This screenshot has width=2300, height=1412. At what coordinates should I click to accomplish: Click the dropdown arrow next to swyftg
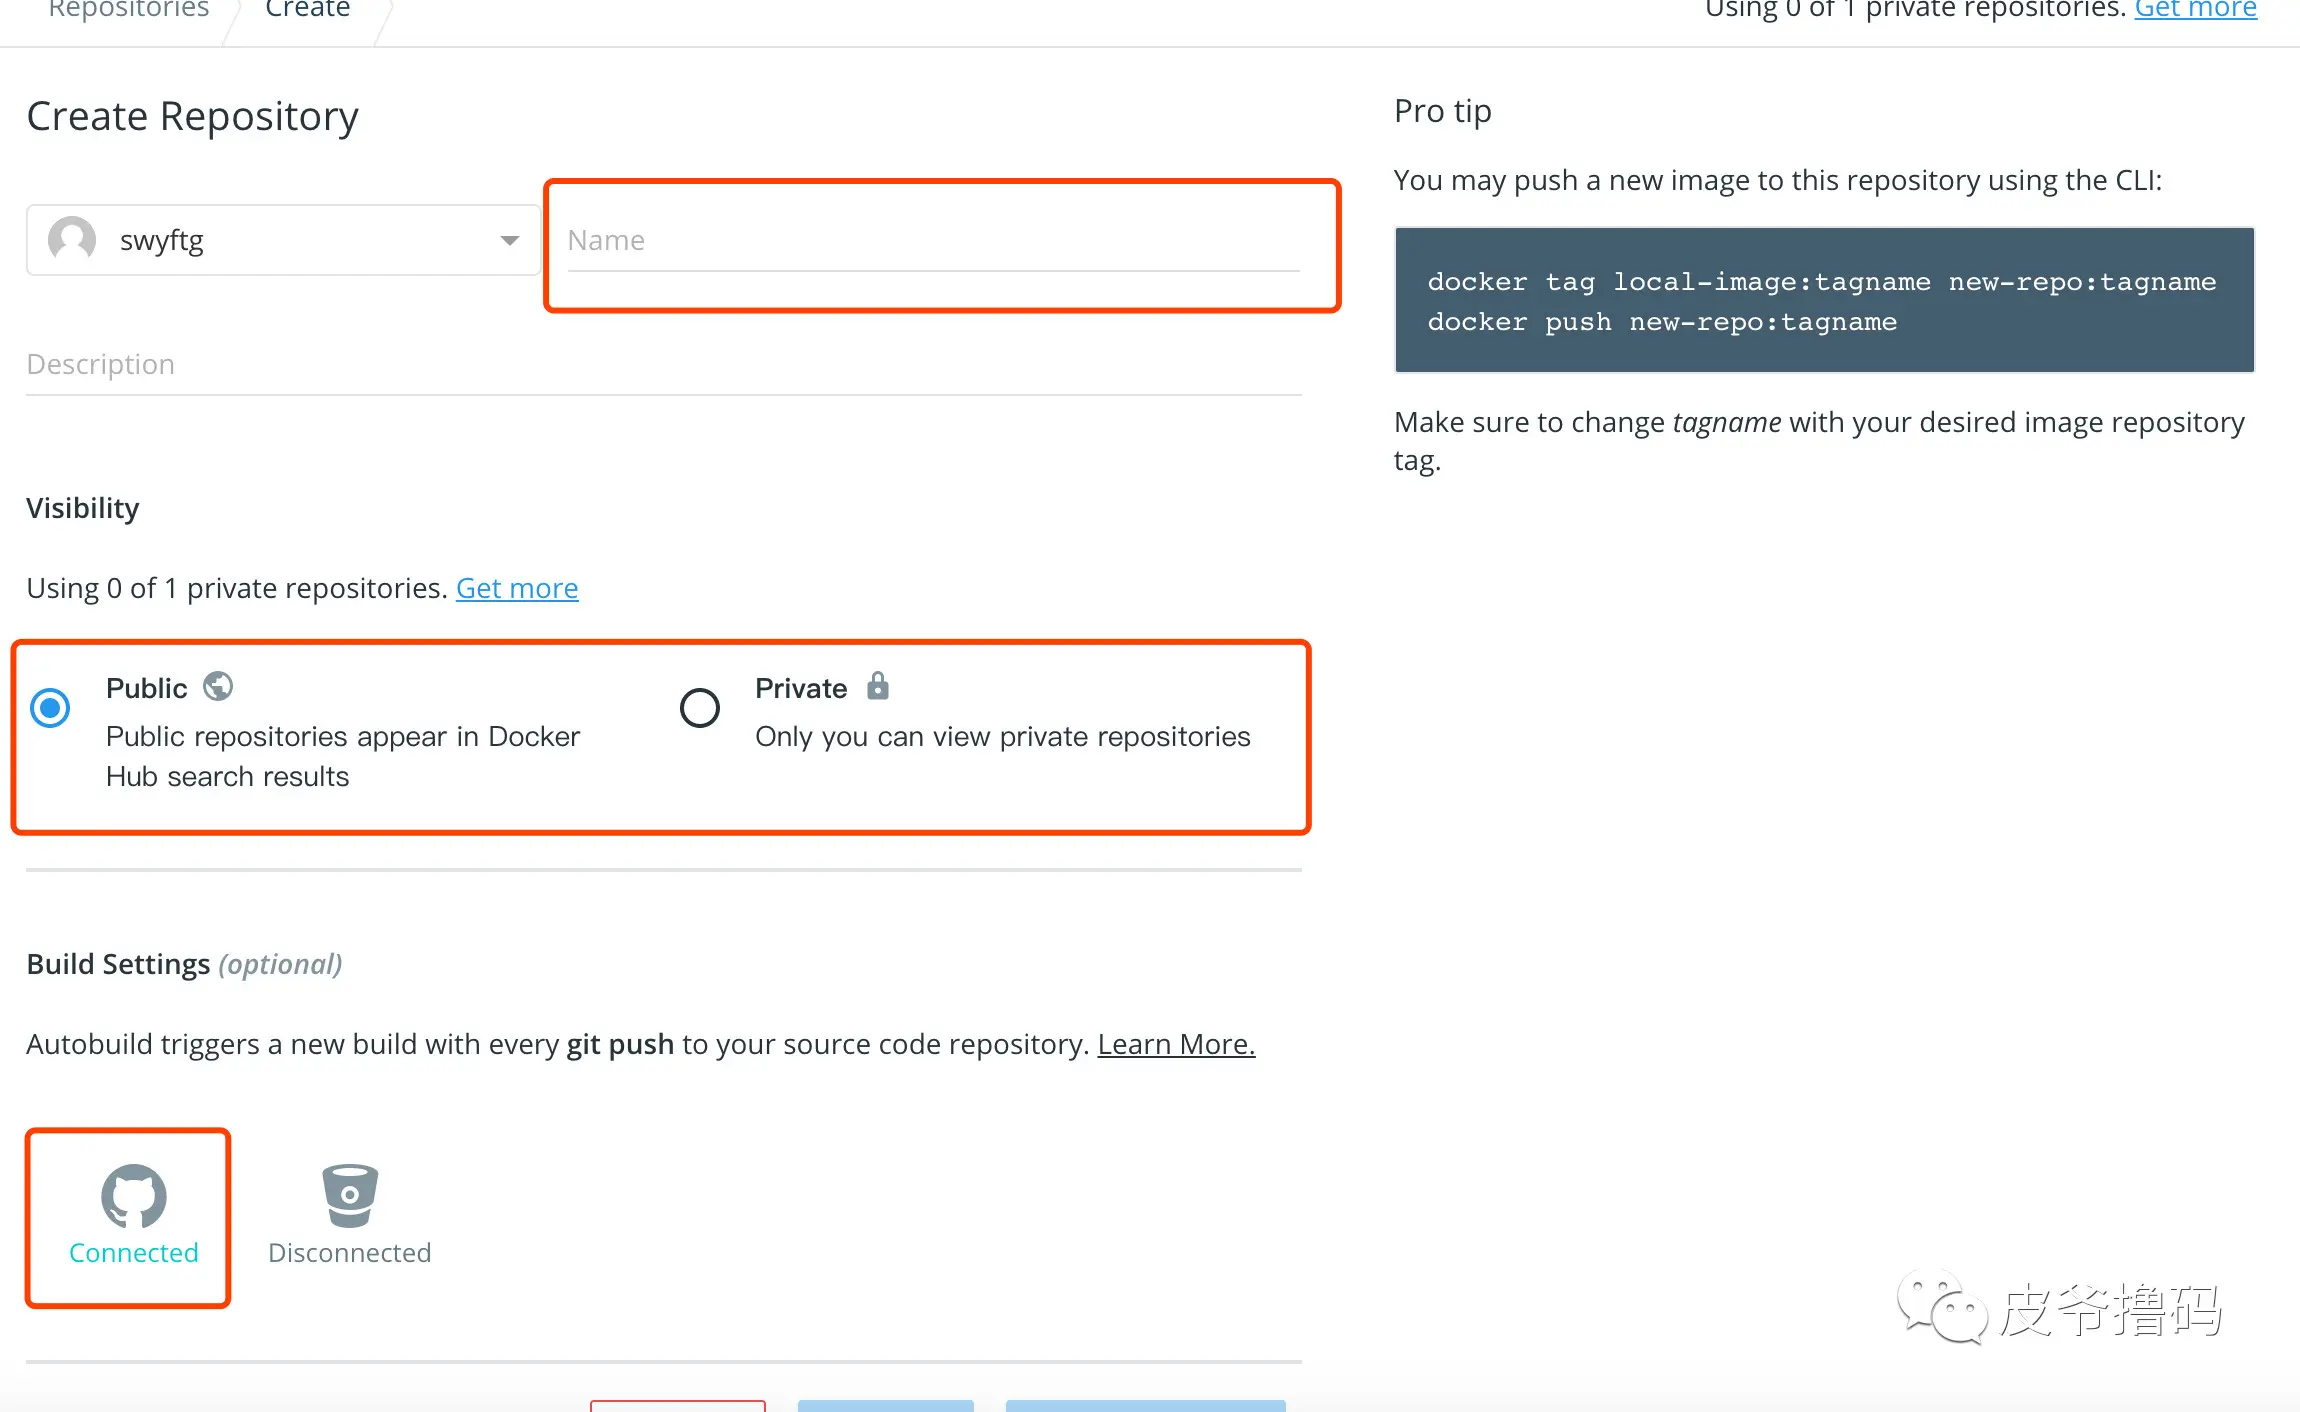510,241
